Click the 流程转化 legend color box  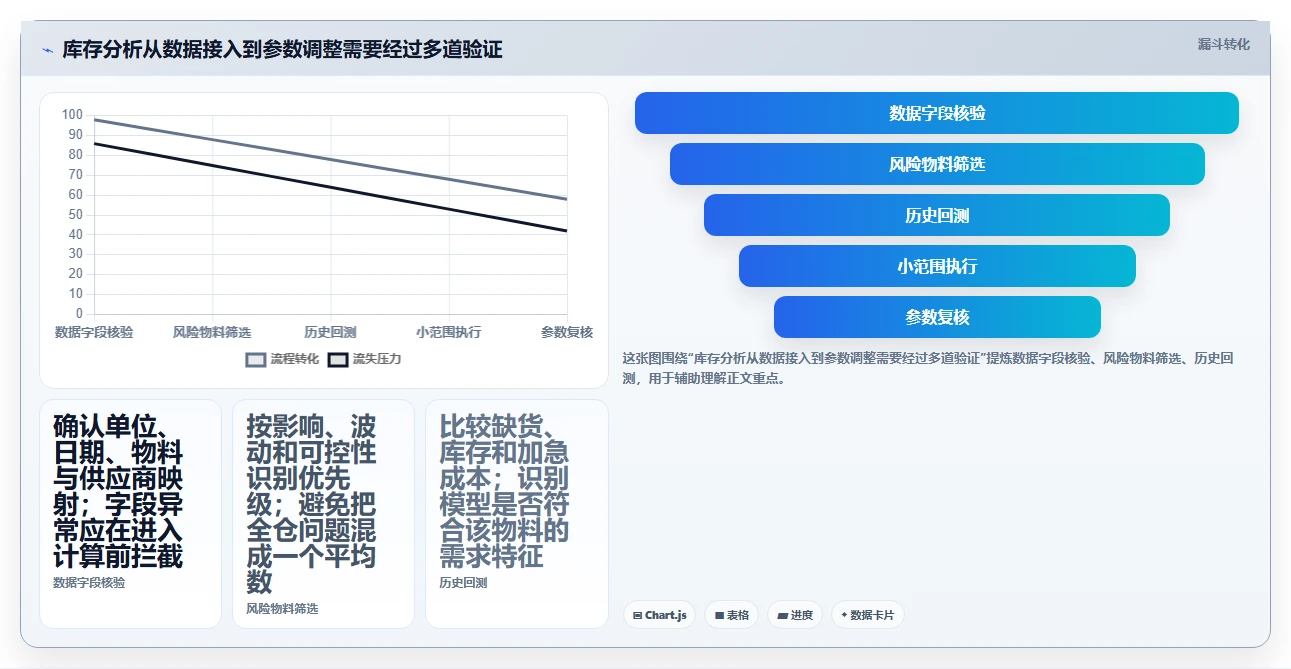coord(256,360)
